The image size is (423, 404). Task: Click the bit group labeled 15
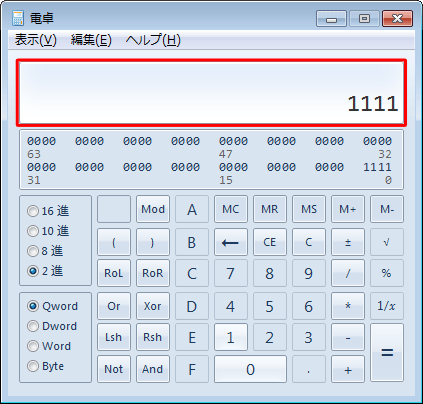[233, 167]
